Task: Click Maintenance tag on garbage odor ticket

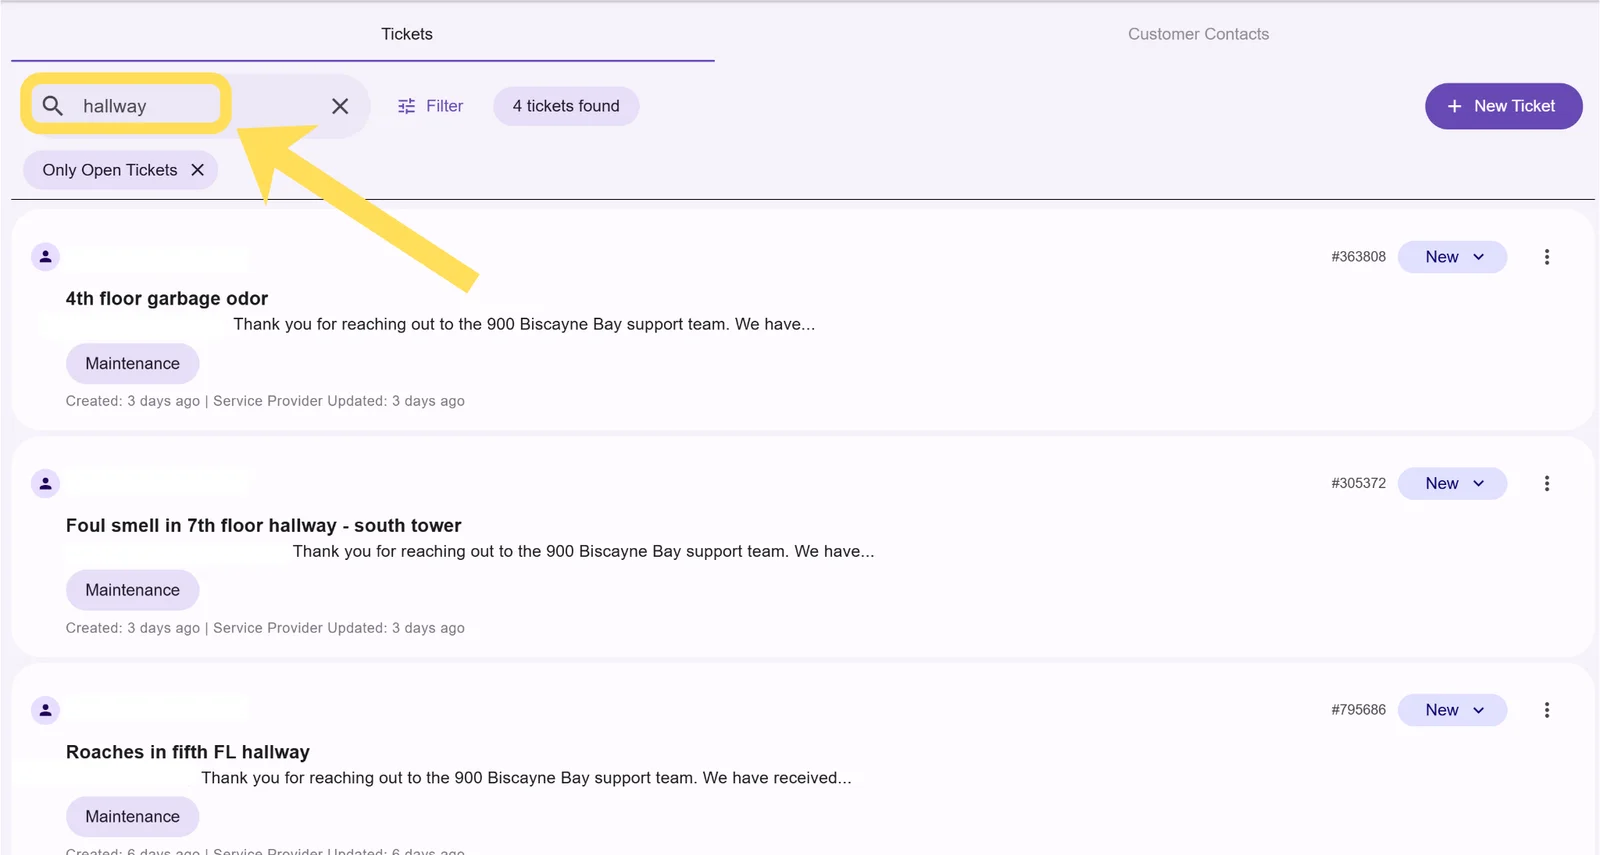Action: click(132, 363)
